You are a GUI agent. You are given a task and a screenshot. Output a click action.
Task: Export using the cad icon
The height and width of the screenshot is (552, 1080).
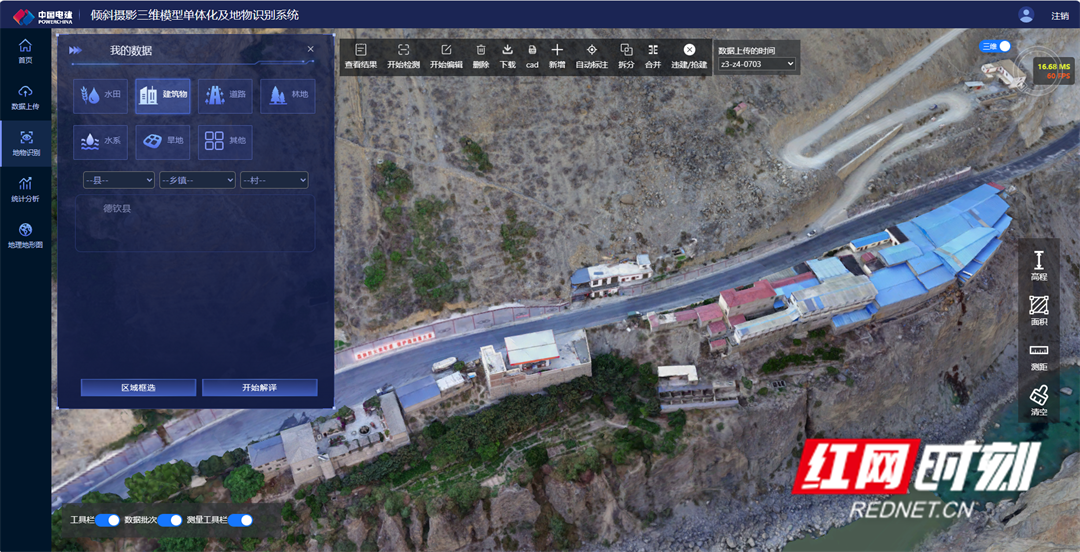pyautogui.click(x=532, y=57)
